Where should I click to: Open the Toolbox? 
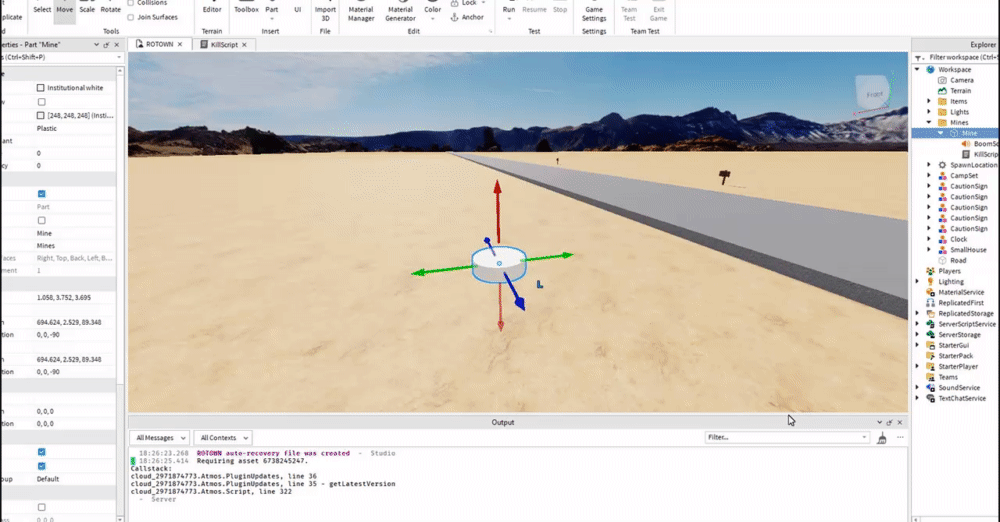pyautogui.click(x=246, y=10)
